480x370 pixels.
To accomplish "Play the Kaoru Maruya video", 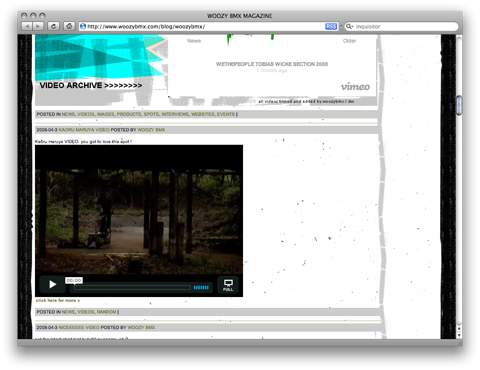I will tap(52, 284).
